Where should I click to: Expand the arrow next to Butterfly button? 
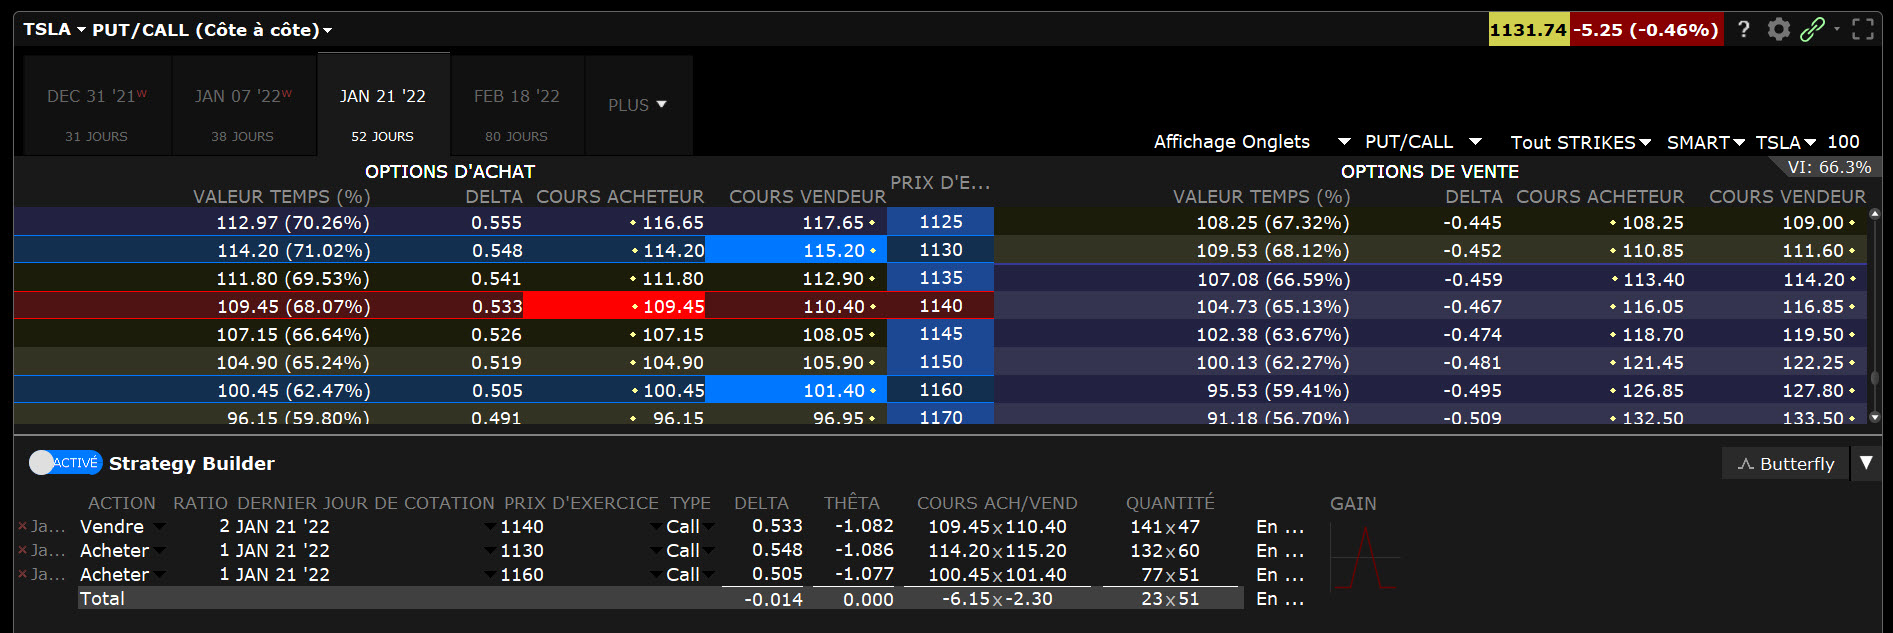click(x=1866, y=463)
